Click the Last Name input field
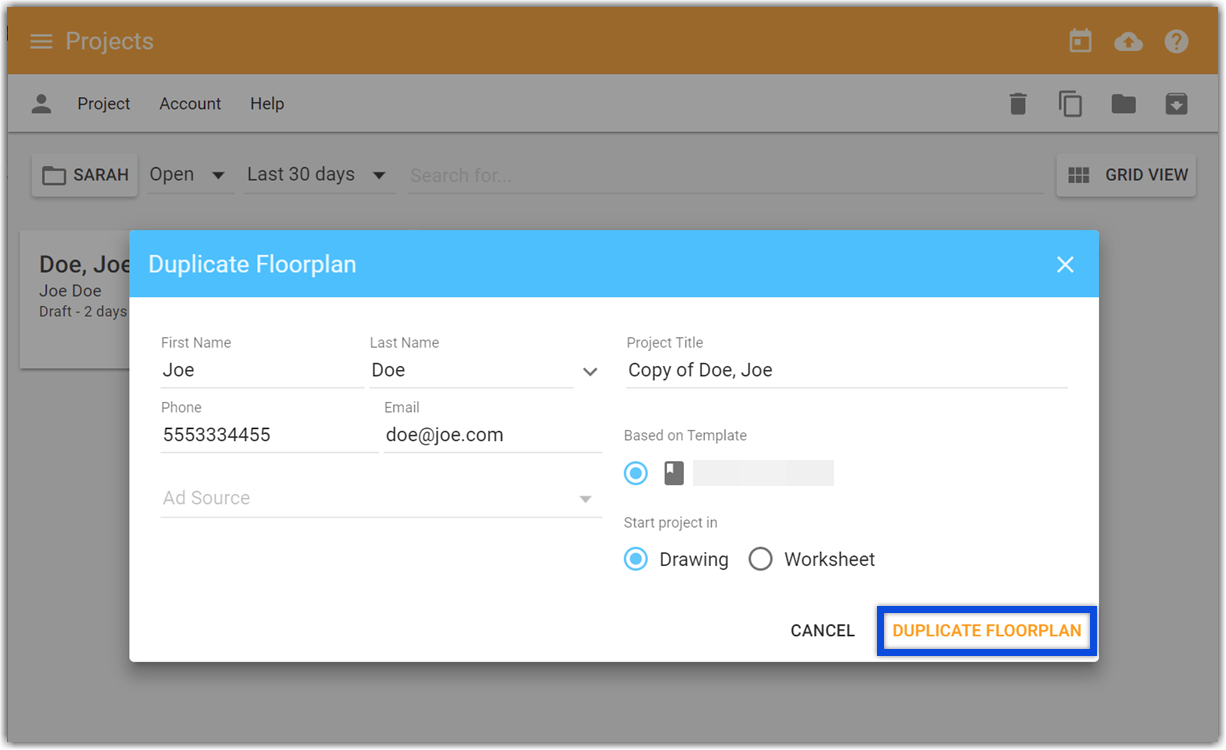Image resolution: width=1226 pixels, height=750 pixels. tap(471, 370)
